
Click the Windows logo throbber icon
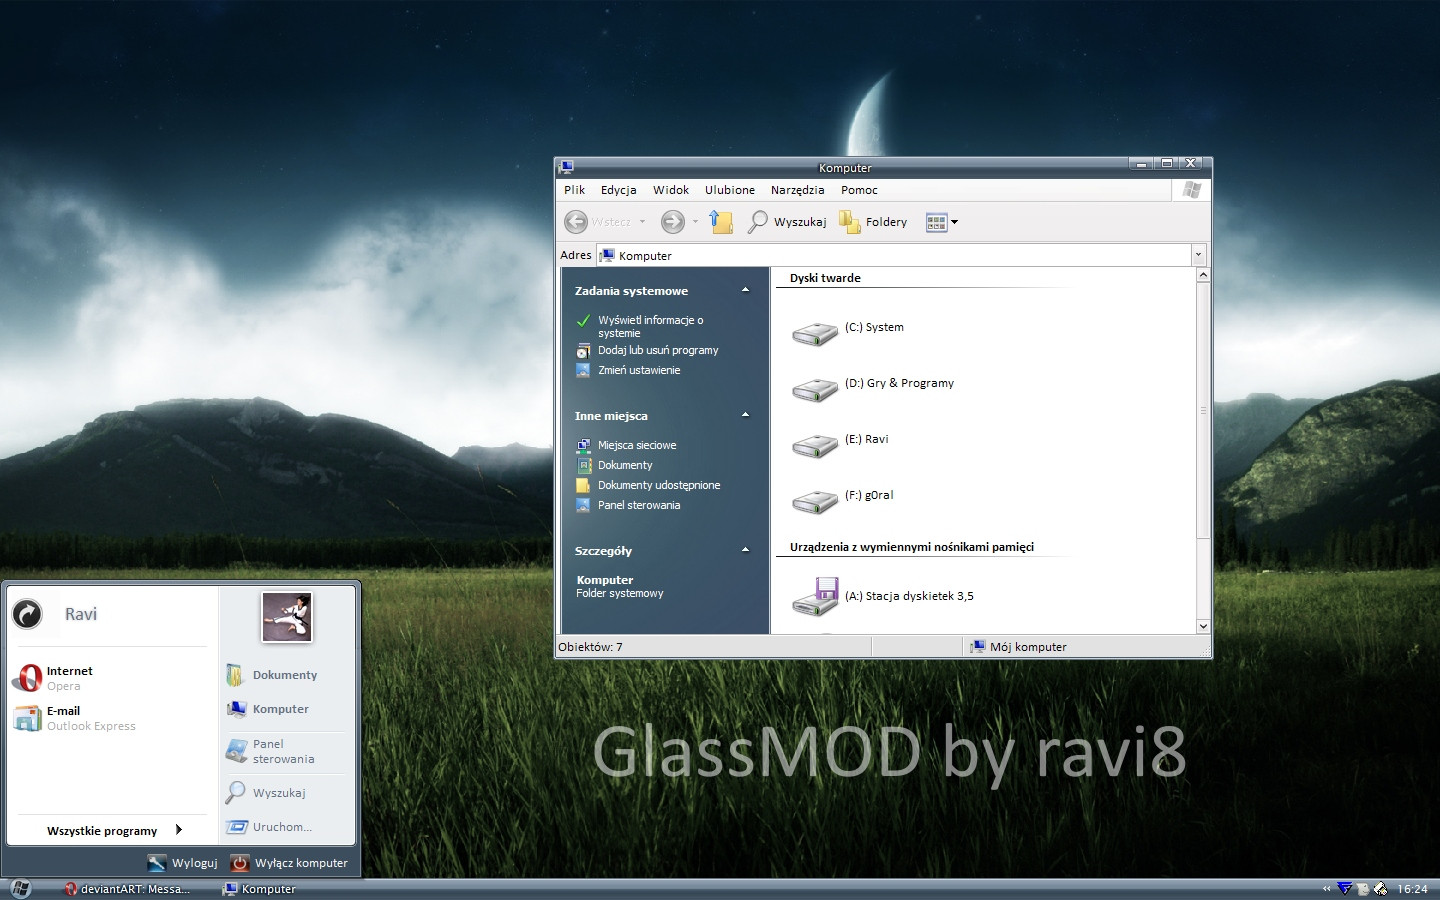point(1191,190)
